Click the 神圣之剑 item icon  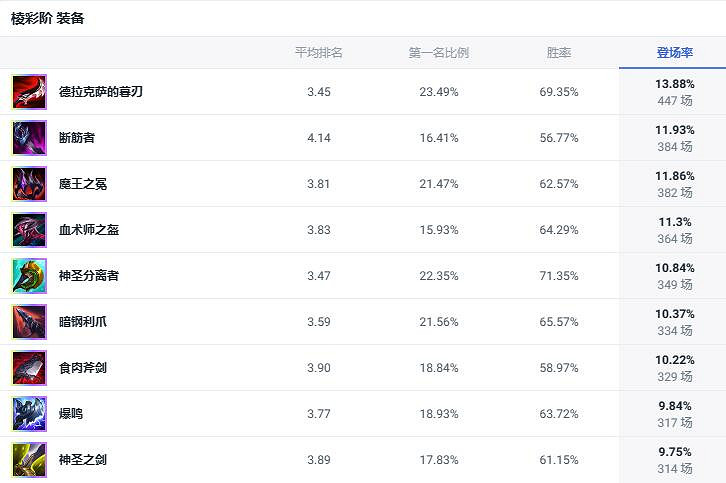point(29,460)
